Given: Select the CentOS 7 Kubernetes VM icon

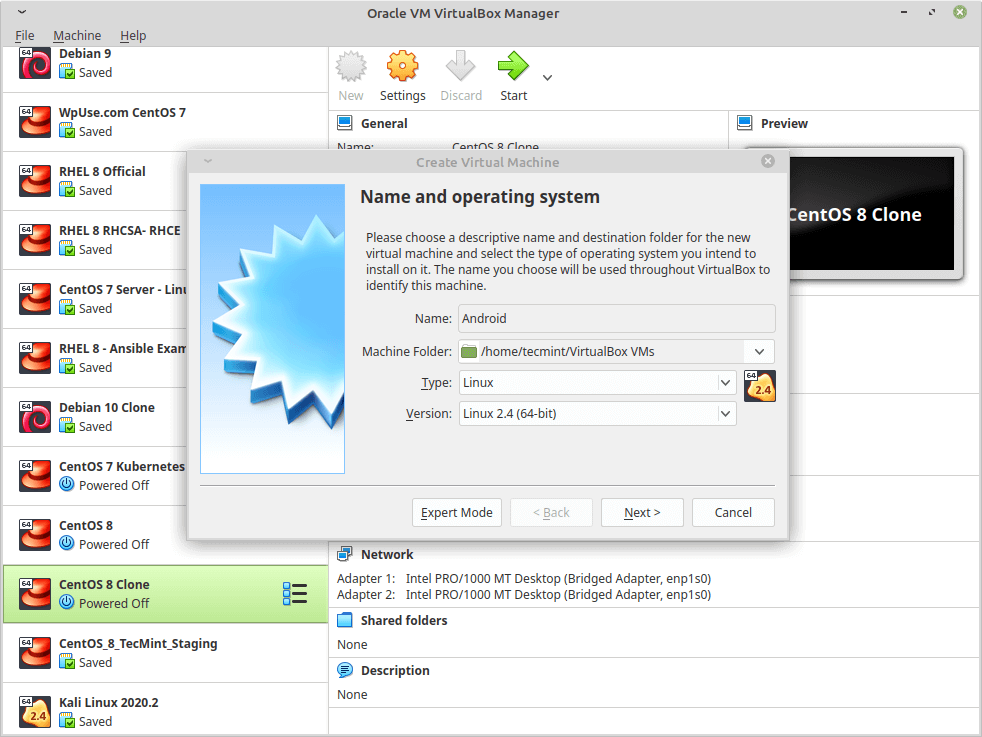Looking at the screenshot, I should click(34, 476).
